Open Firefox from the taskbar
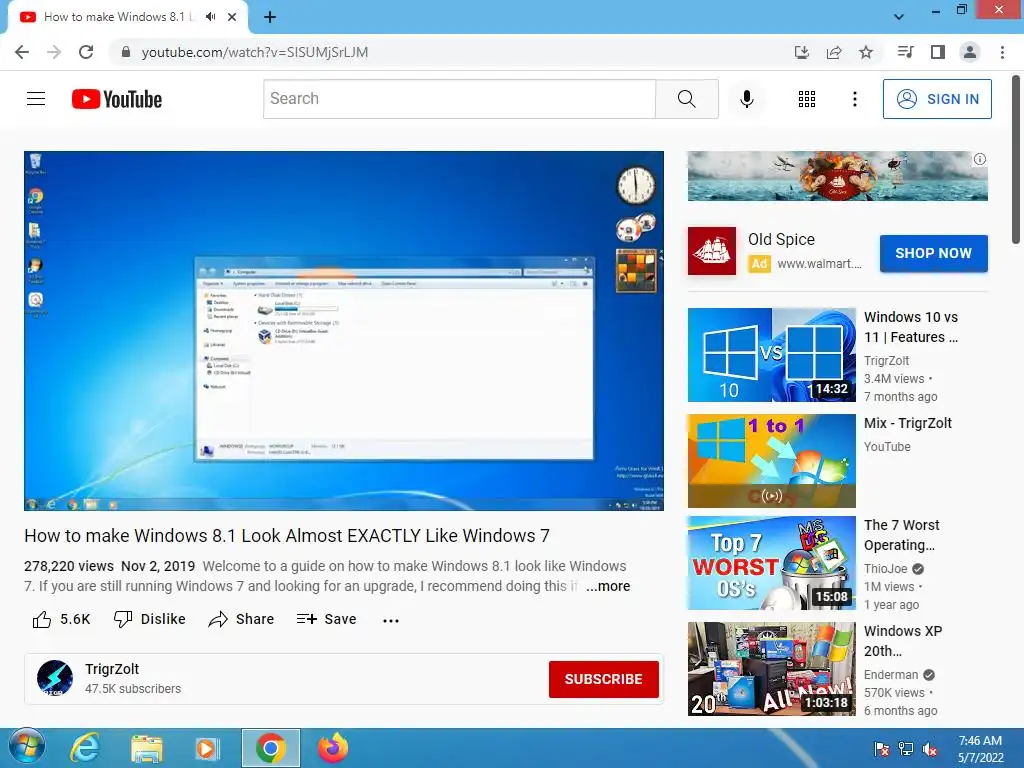The image size is (1024, 768). [x=332, y=748]
